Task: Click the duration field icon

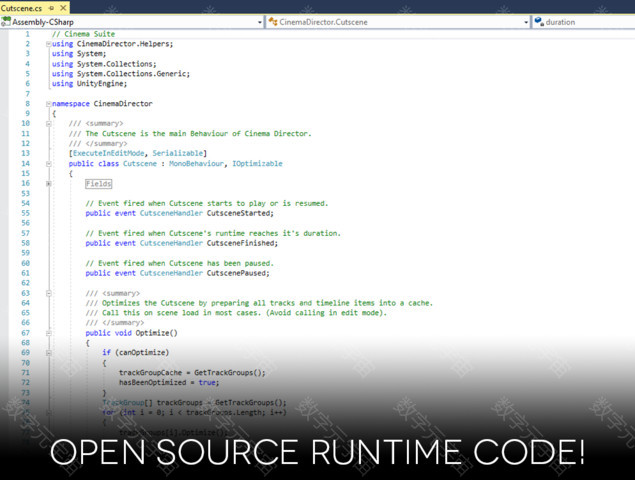Action: (539, 22)
